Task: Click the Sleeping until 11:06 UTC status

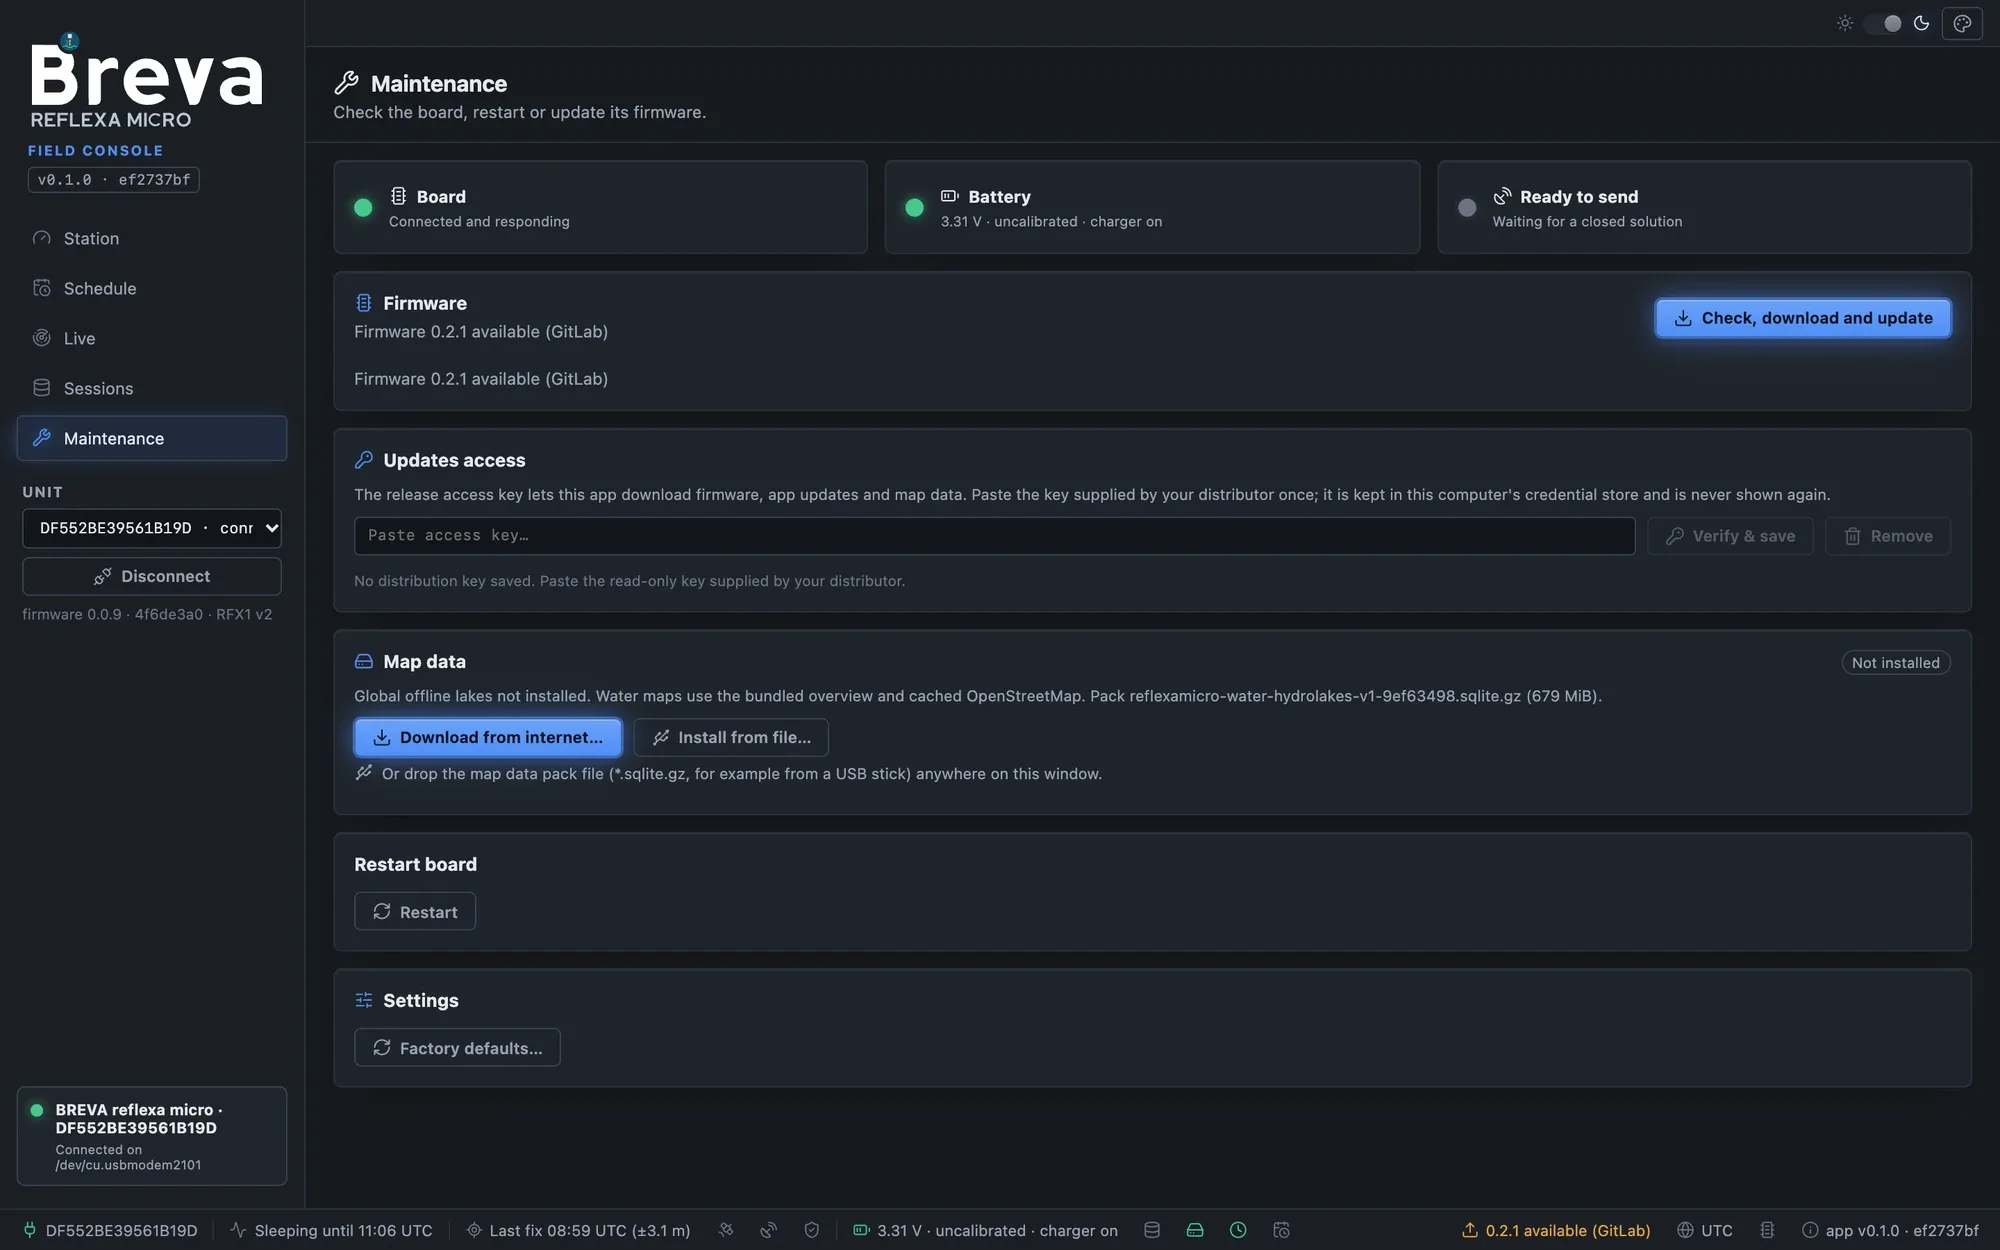Action: tap(331, 1230)
